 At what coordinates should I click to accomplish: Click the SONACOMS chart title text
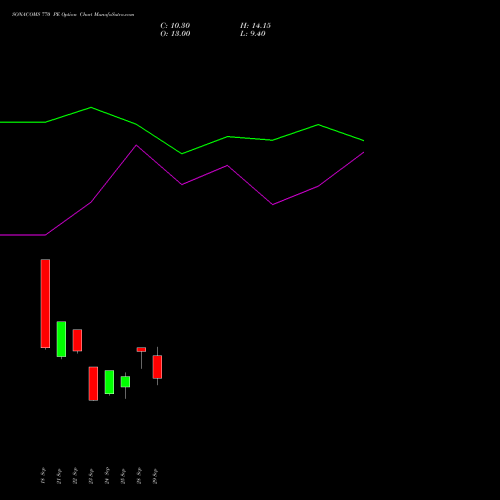73,15
